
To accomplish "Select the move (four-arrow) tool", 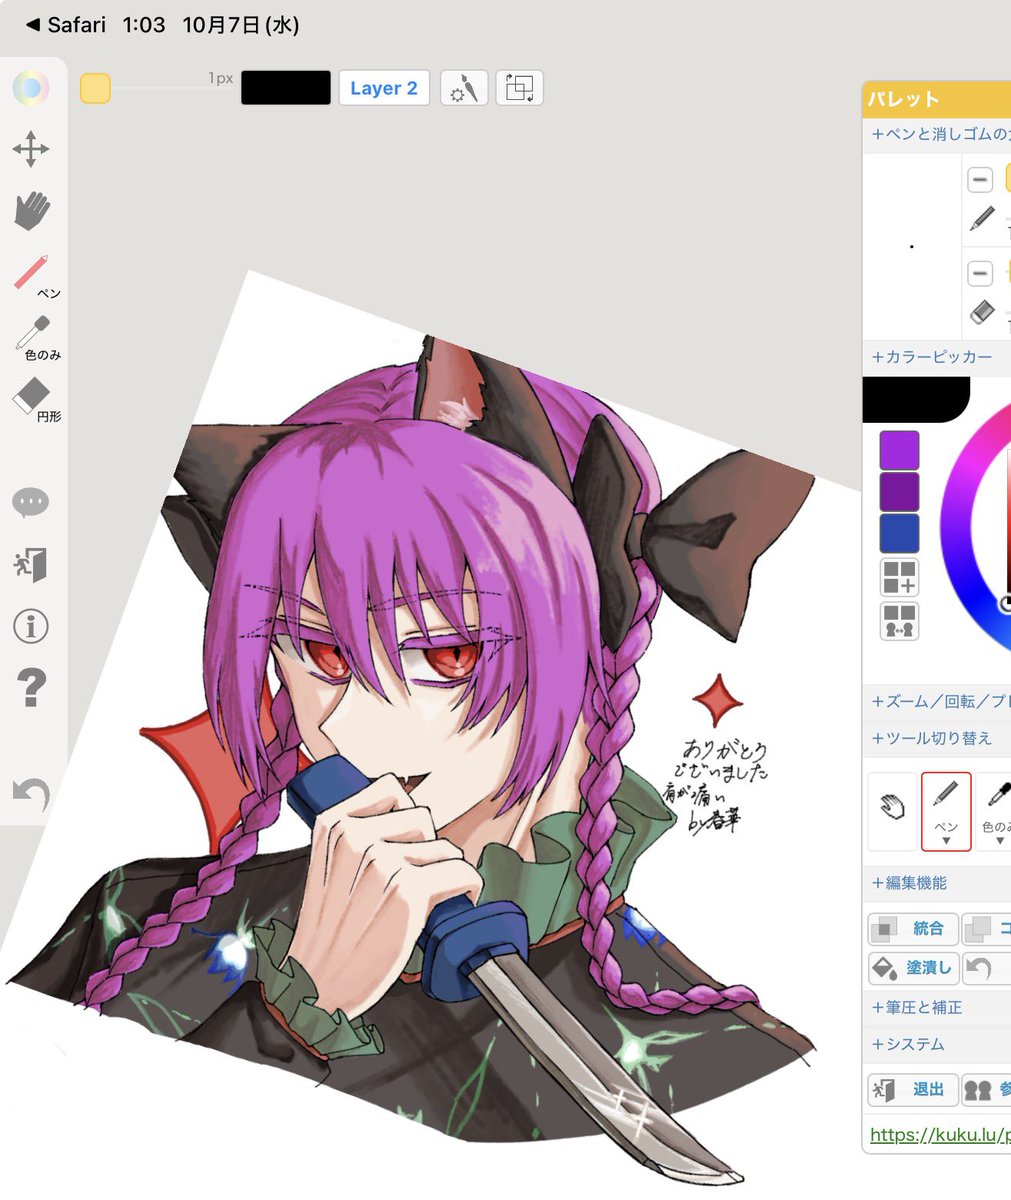I will click(31, 150).
